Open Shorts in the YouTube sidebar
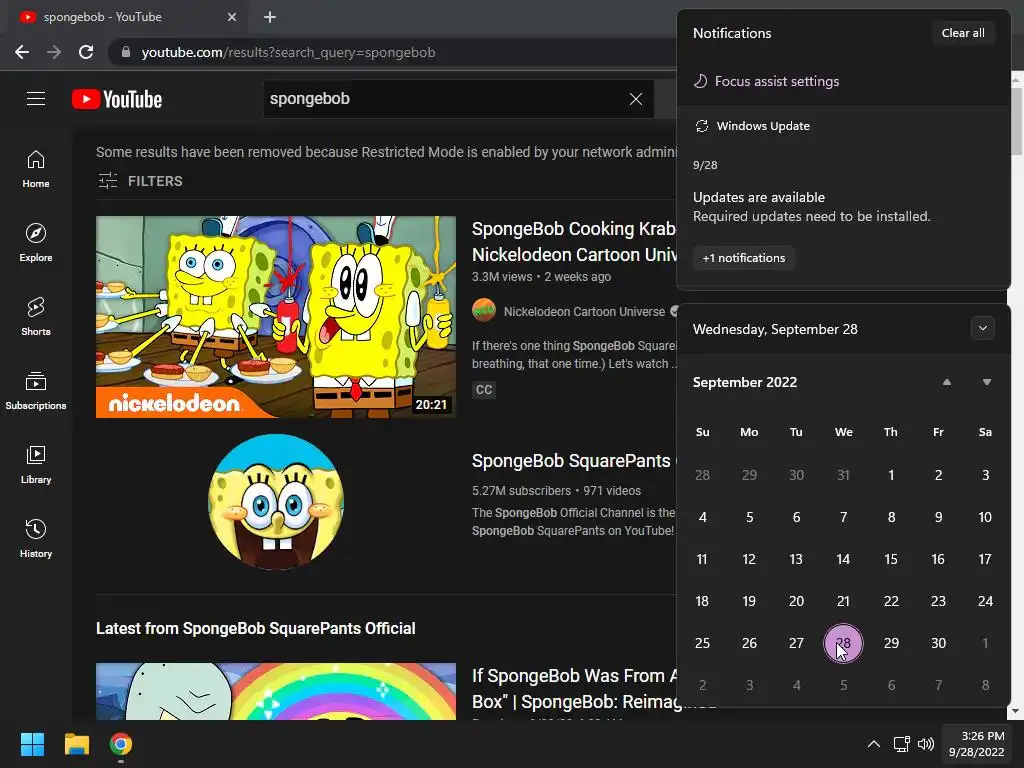 [36, 317]
